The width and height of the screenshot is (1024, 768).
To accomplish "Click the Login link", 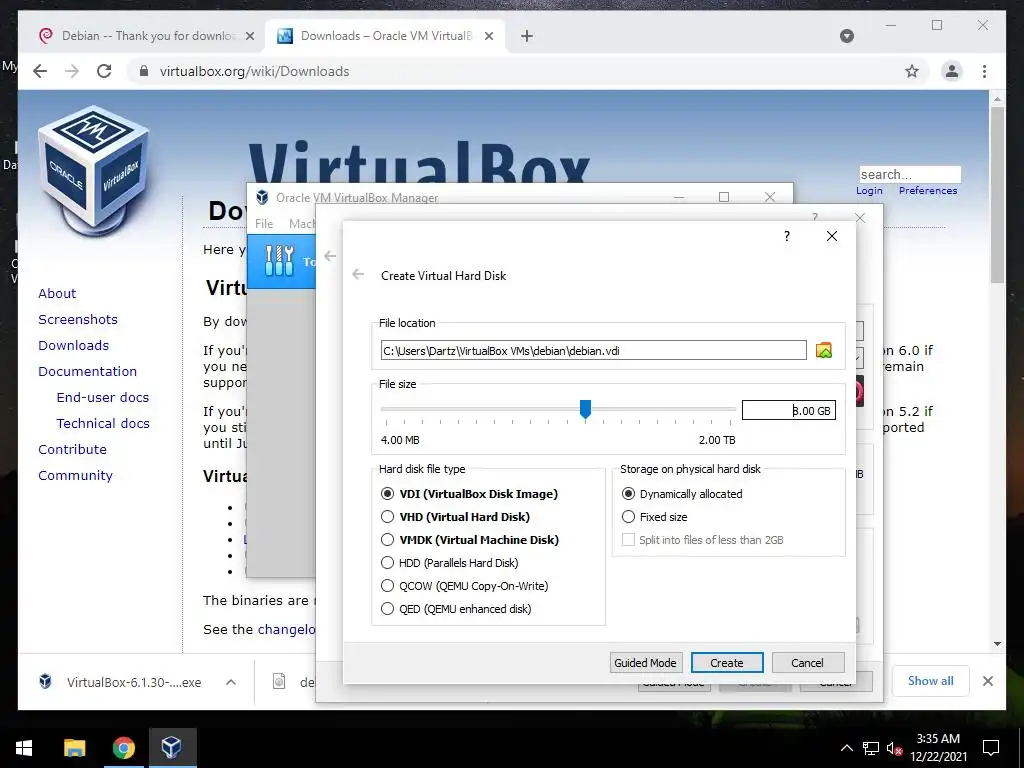I will tap(869, 190).
